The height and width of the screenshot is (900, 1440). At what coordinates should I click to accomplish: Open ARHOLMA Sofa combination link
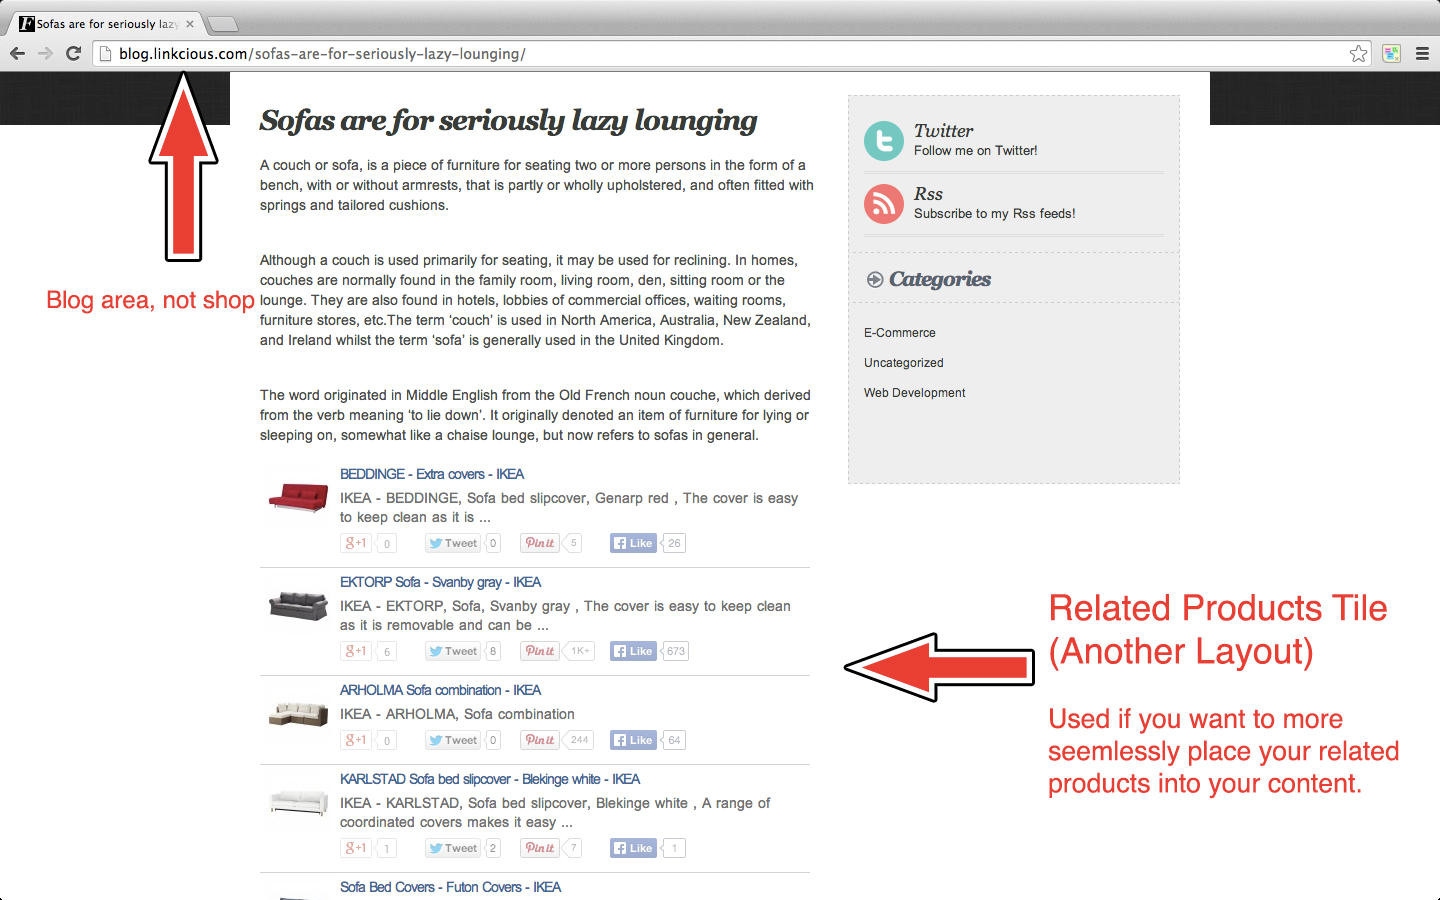coord(440,690)
